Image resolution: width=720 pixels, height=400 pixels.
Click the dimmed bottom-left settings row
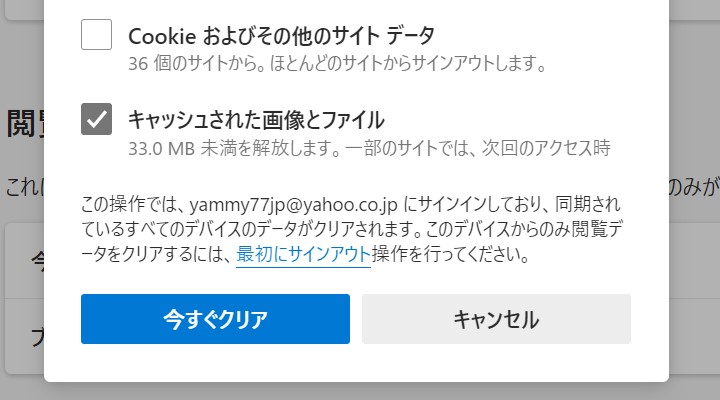[x=24, y=337]
